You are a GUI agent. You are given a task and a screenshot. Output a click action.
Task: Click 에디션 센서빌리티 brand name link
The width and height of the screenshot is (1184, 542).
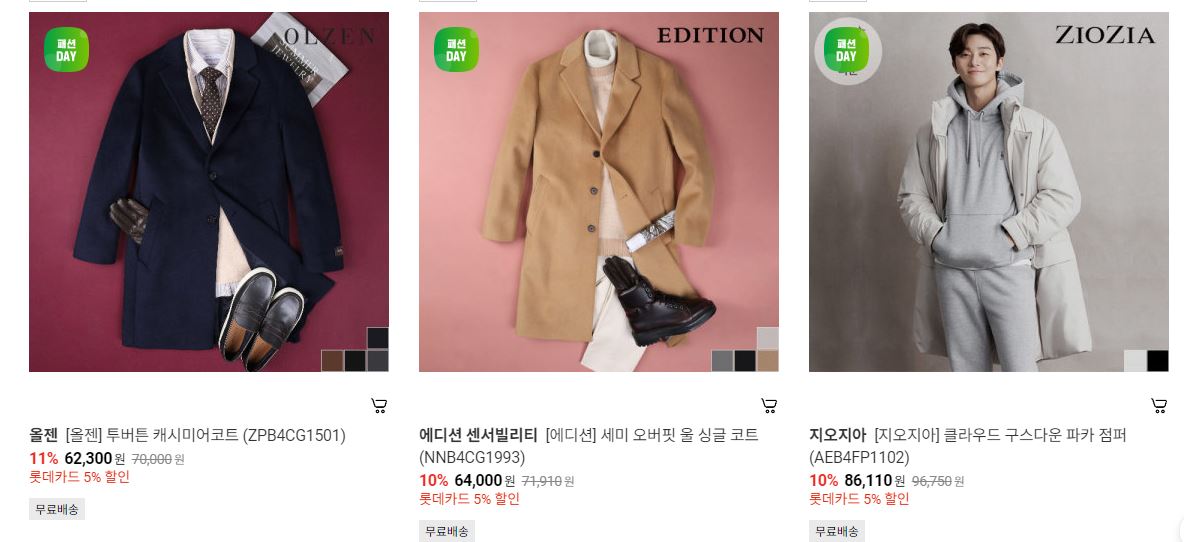pyautogui.click(x=478, y=436)
